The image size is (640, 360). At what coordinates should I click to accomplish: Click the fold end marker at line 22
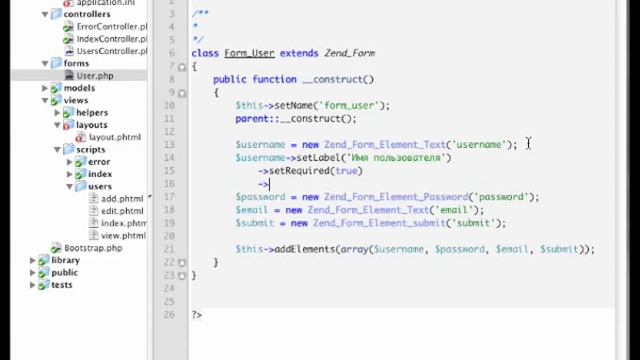tap(182, 263)
